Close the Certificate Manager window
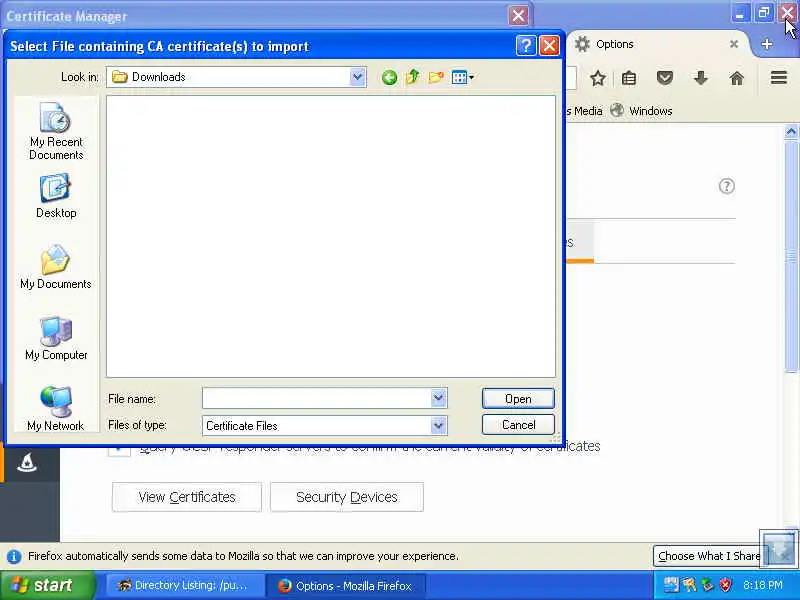This screenshot has width=800, height=600. coord(518,16)
